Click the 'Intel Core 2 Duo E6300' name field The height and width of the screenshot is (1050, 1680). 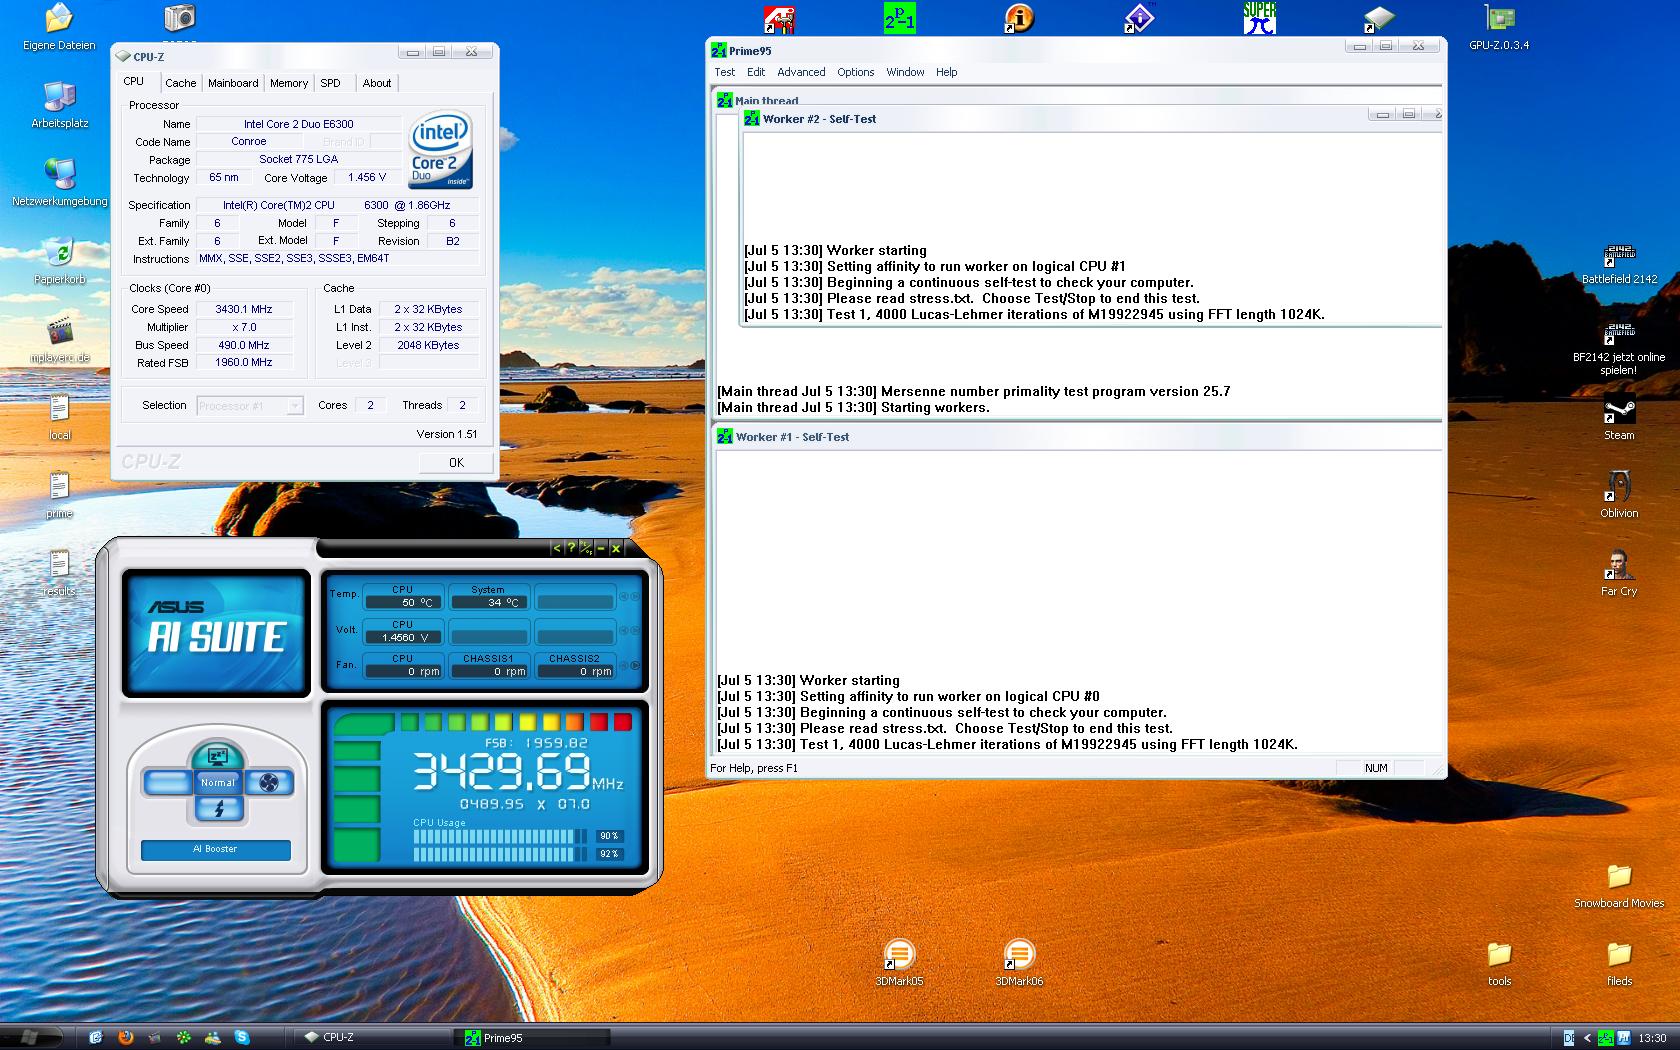tap(299, 124)
